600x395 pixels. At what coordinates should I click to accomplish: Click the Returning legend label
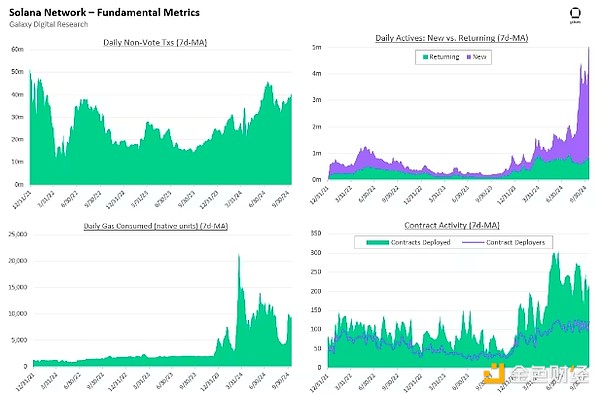click(x=444, y=57)
